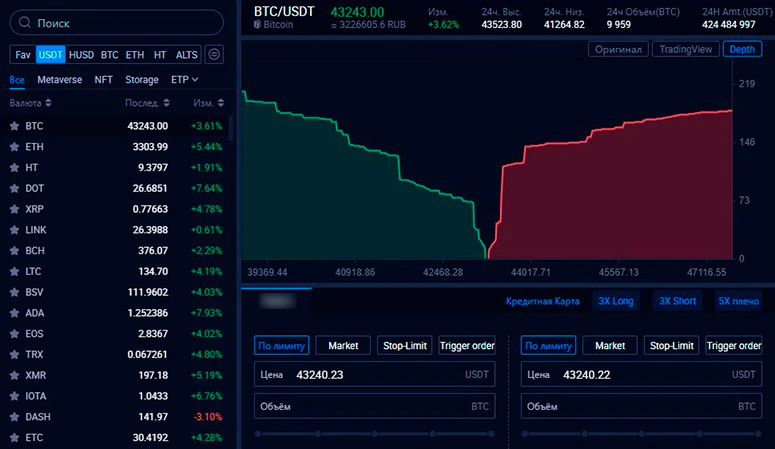Screen dimensions: 775x449
Task: Toggle favorite star for ETC row
Action: tap(14, 438)
